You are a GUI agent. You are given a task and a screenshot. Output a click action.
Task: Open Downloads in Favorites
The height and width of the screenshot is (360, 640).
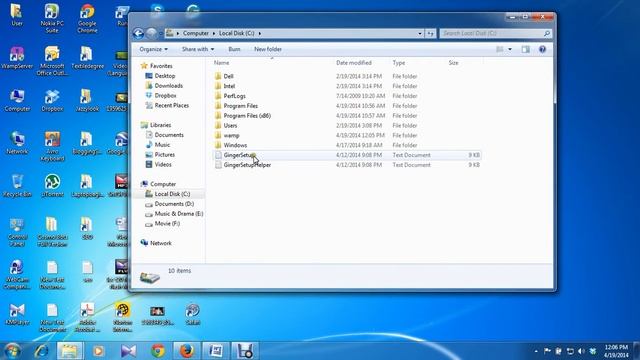tap(169, 86)
